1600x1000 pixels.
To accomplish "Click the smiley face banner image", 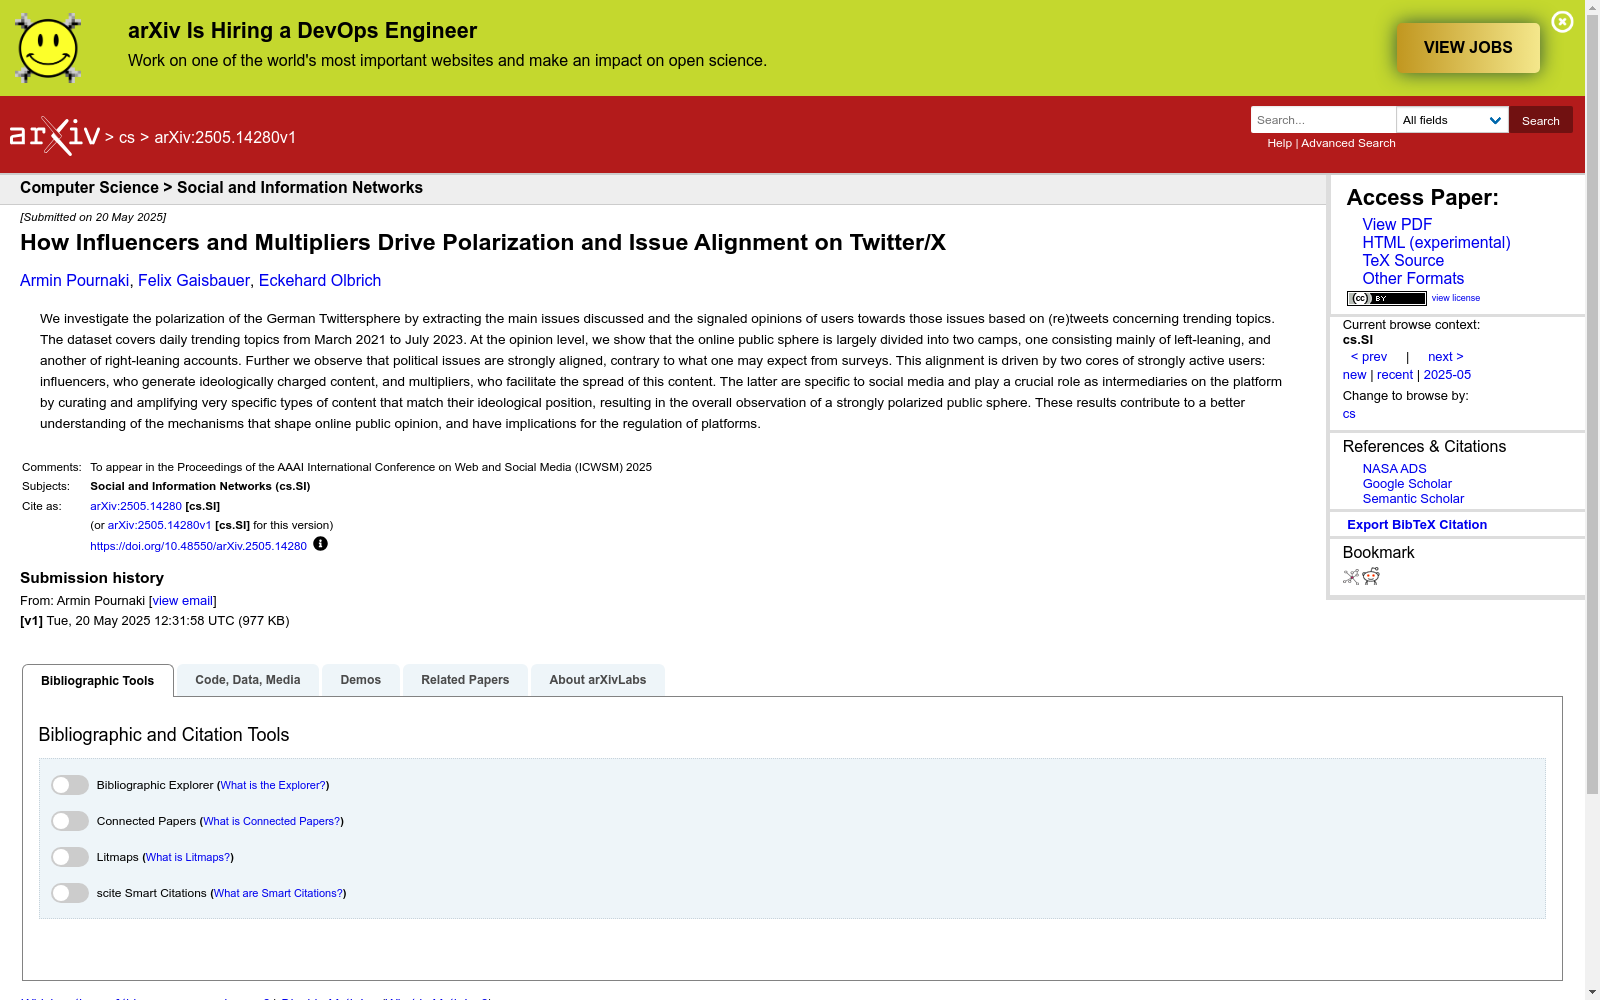I will [48, 48].
